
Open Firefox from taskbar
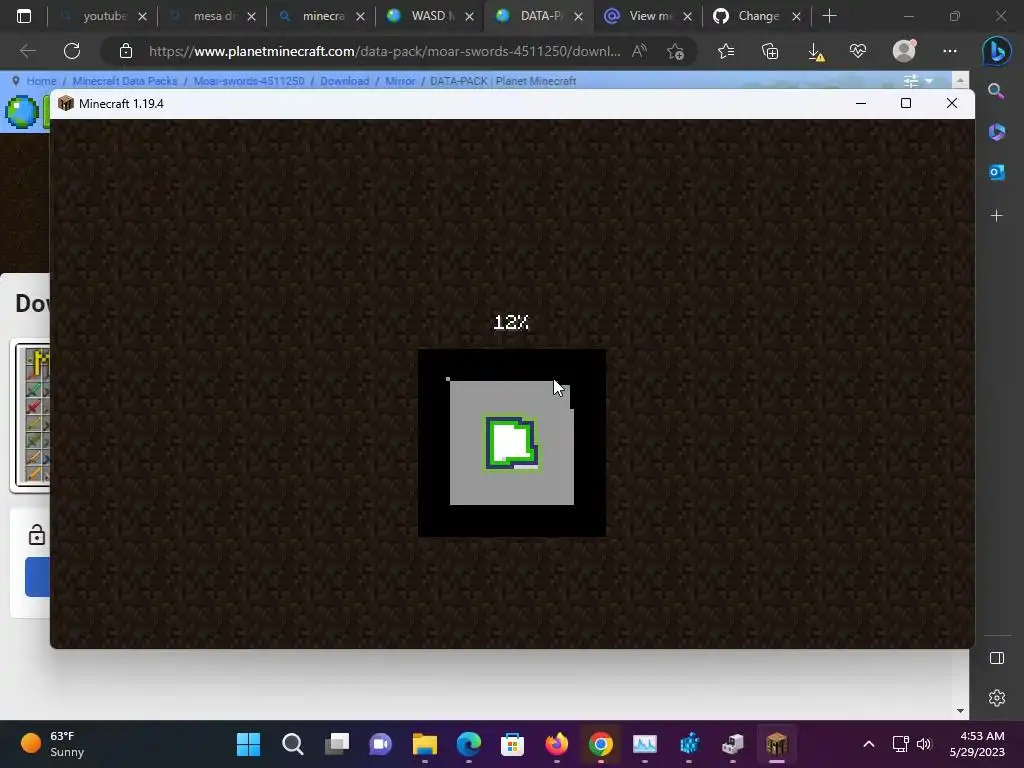[556, 744]
